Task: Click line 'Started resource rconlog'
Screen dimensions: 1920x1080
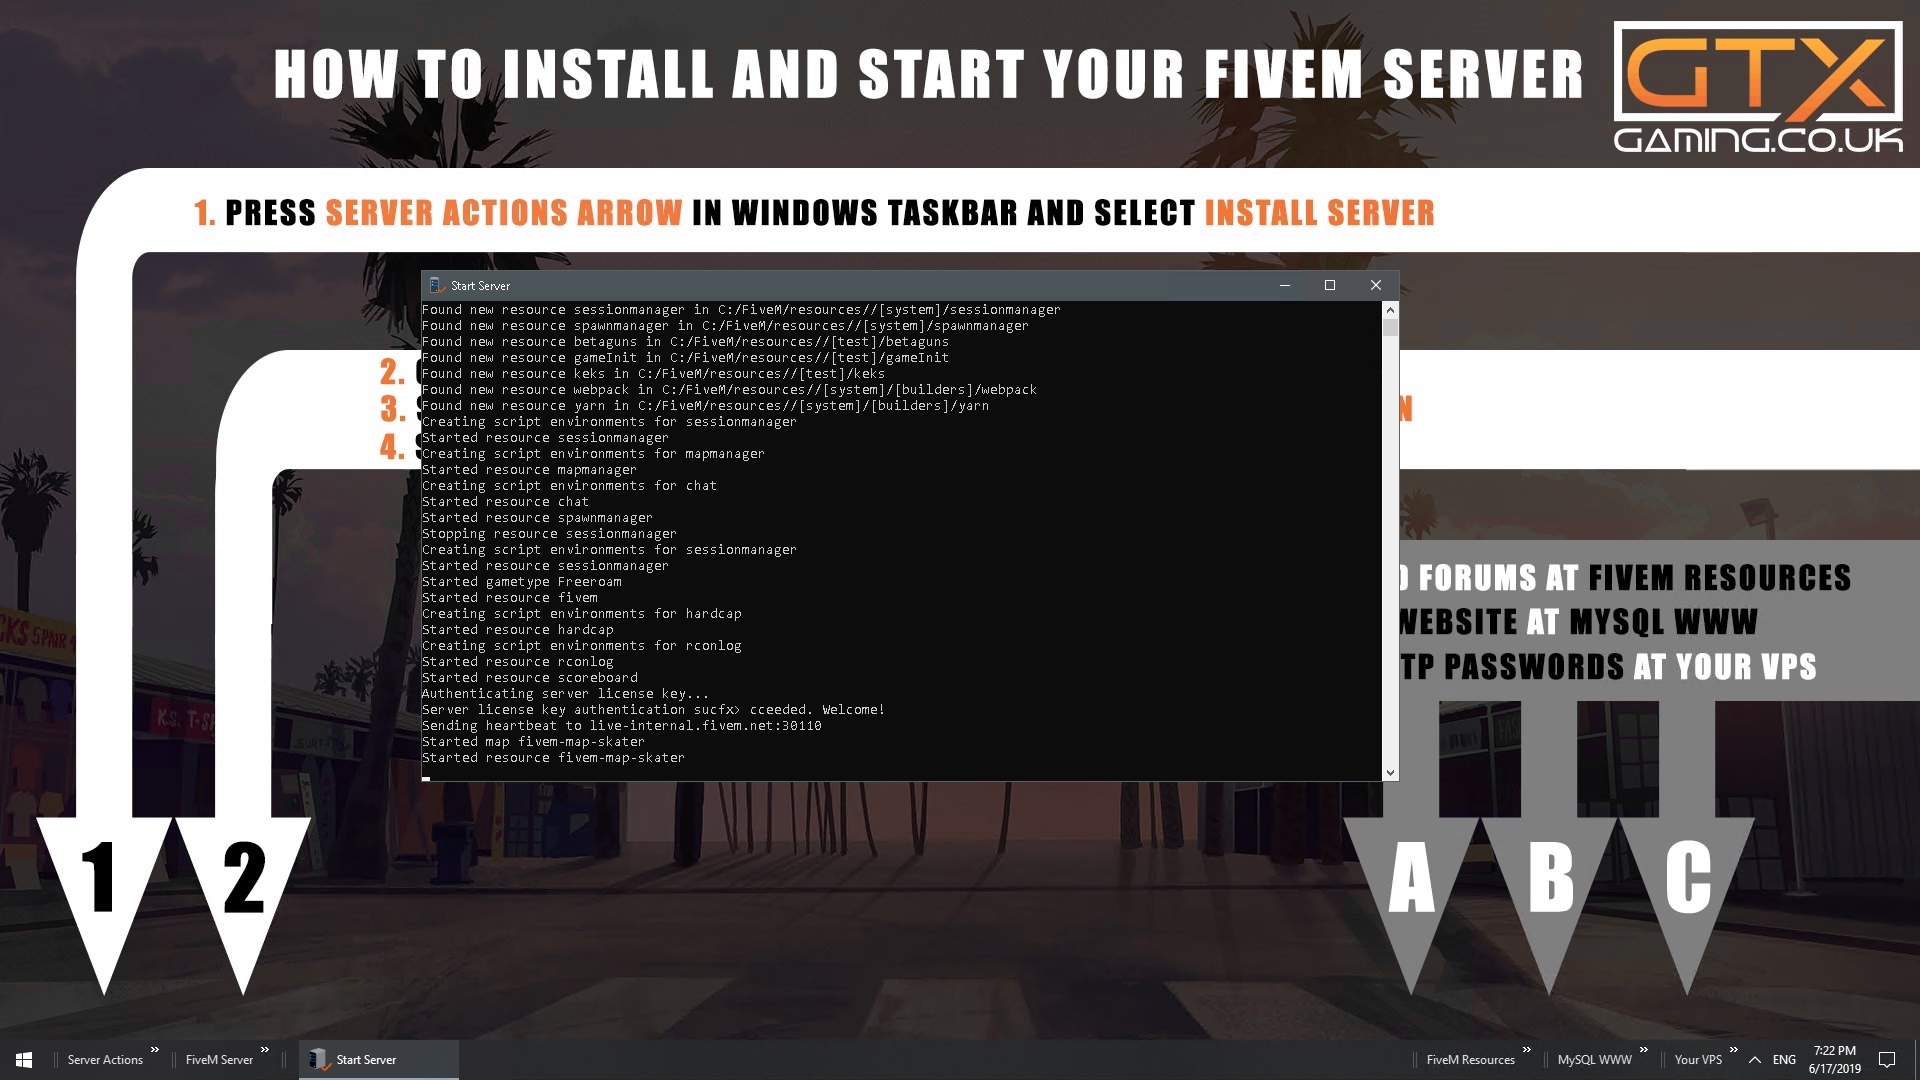Action: pyautogui.click(x=517, y=662)
